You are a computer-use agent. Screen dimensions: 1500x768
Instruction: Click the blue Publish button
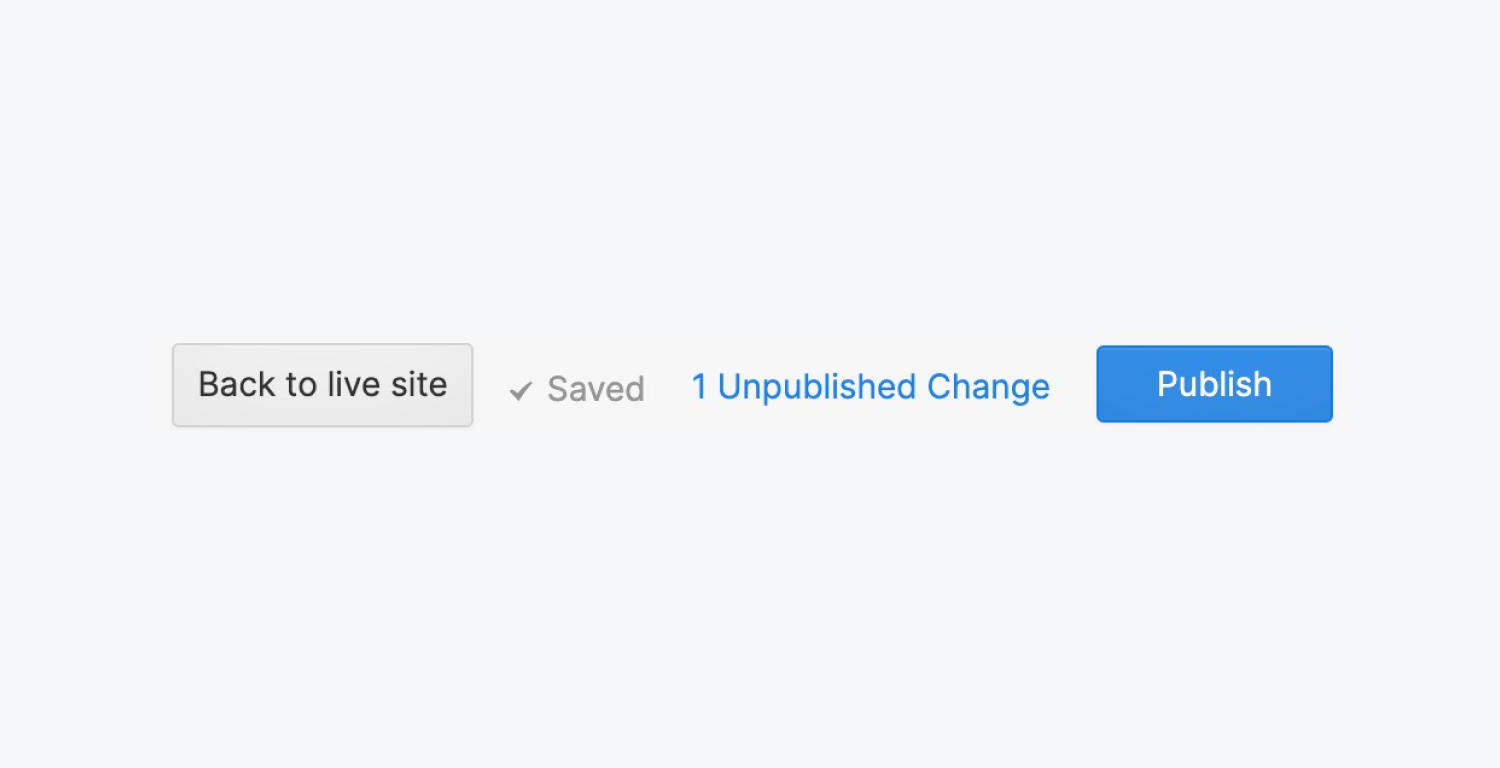pos(1214,384)
